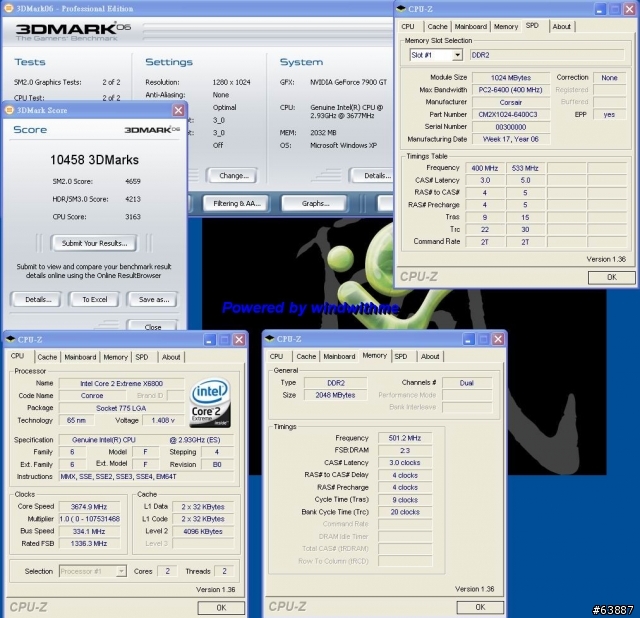Close the CPU-Z Memory window
Image resolution: width=640 pixels, height=618 pixels.
coord(498,339)
